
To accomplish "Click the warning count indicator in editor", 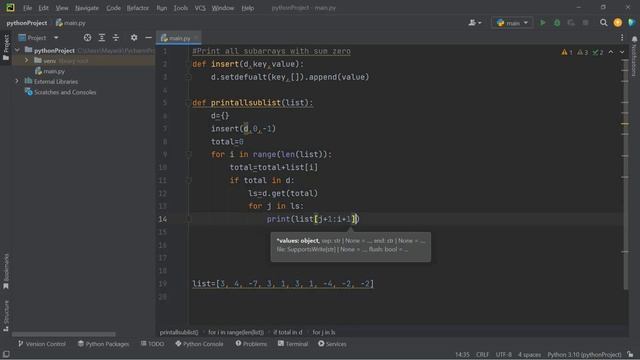I will pos(567,52).
